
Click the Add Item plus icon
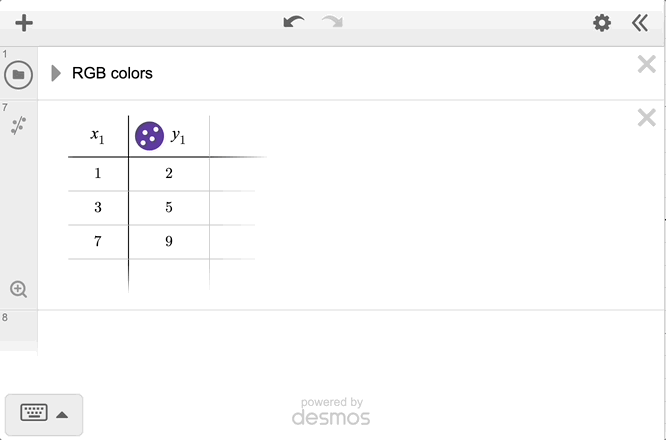pyautogui.click(x=24, y=23)
